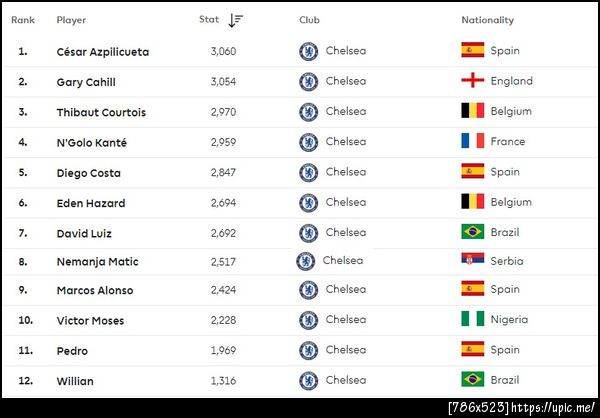The image size is (600, 418).
Task: Click the Stat sort descending icon
Action: pyautogui.click(x=236, y=20)
